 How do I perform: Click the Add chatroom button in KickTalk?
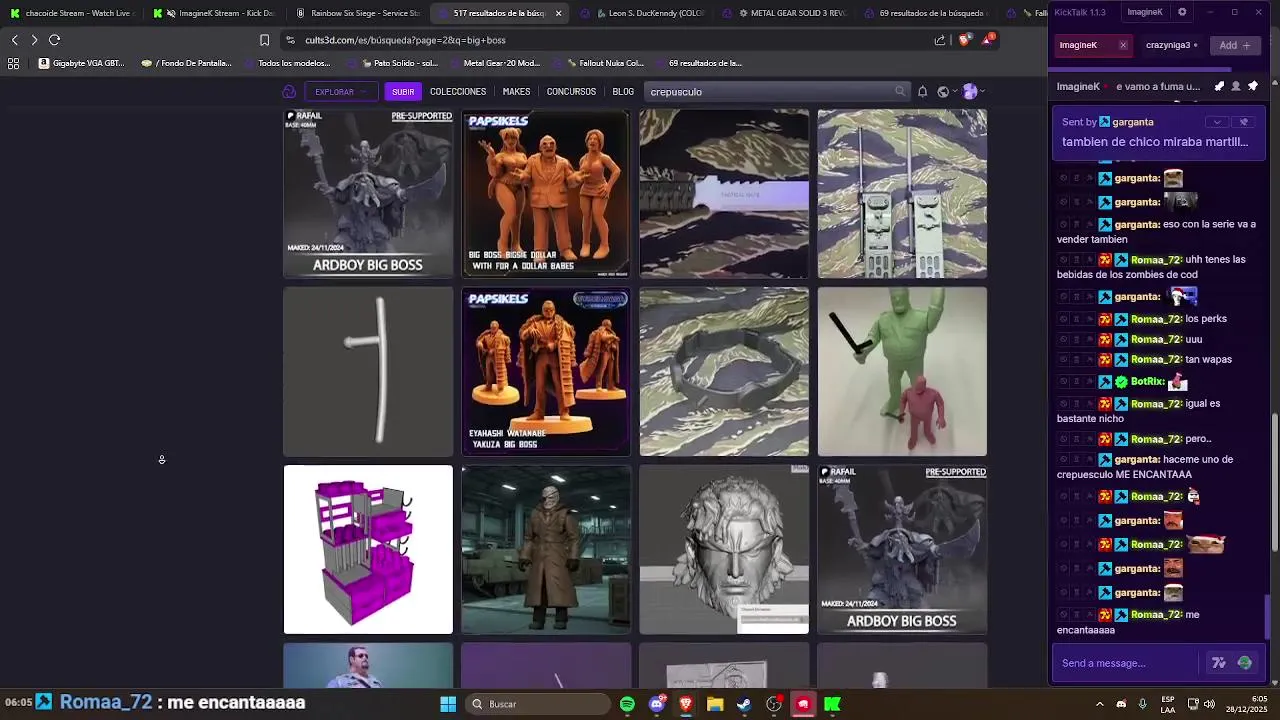1235,45
